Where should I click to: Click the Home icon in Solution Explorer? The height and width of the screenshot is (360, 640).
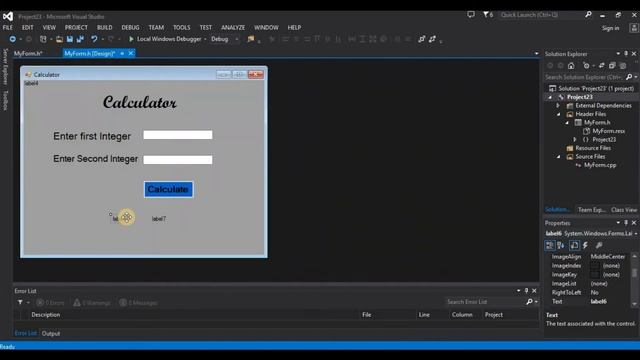point(571,66)
